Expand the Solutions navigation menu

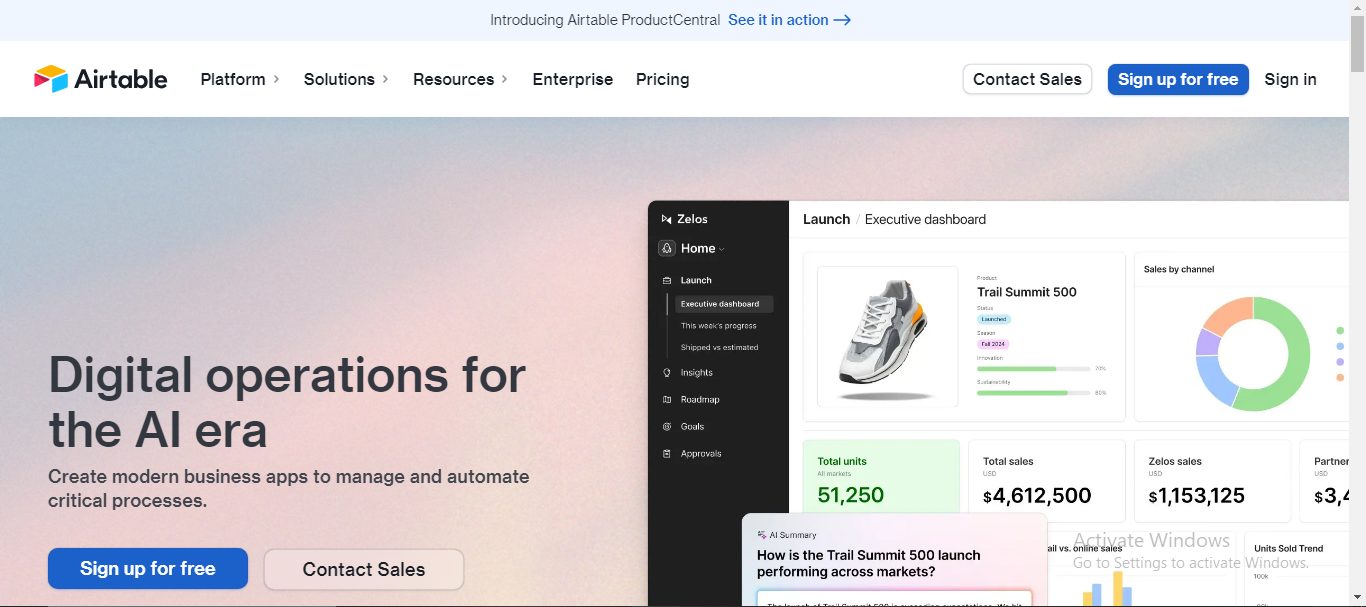pos(346,79)
